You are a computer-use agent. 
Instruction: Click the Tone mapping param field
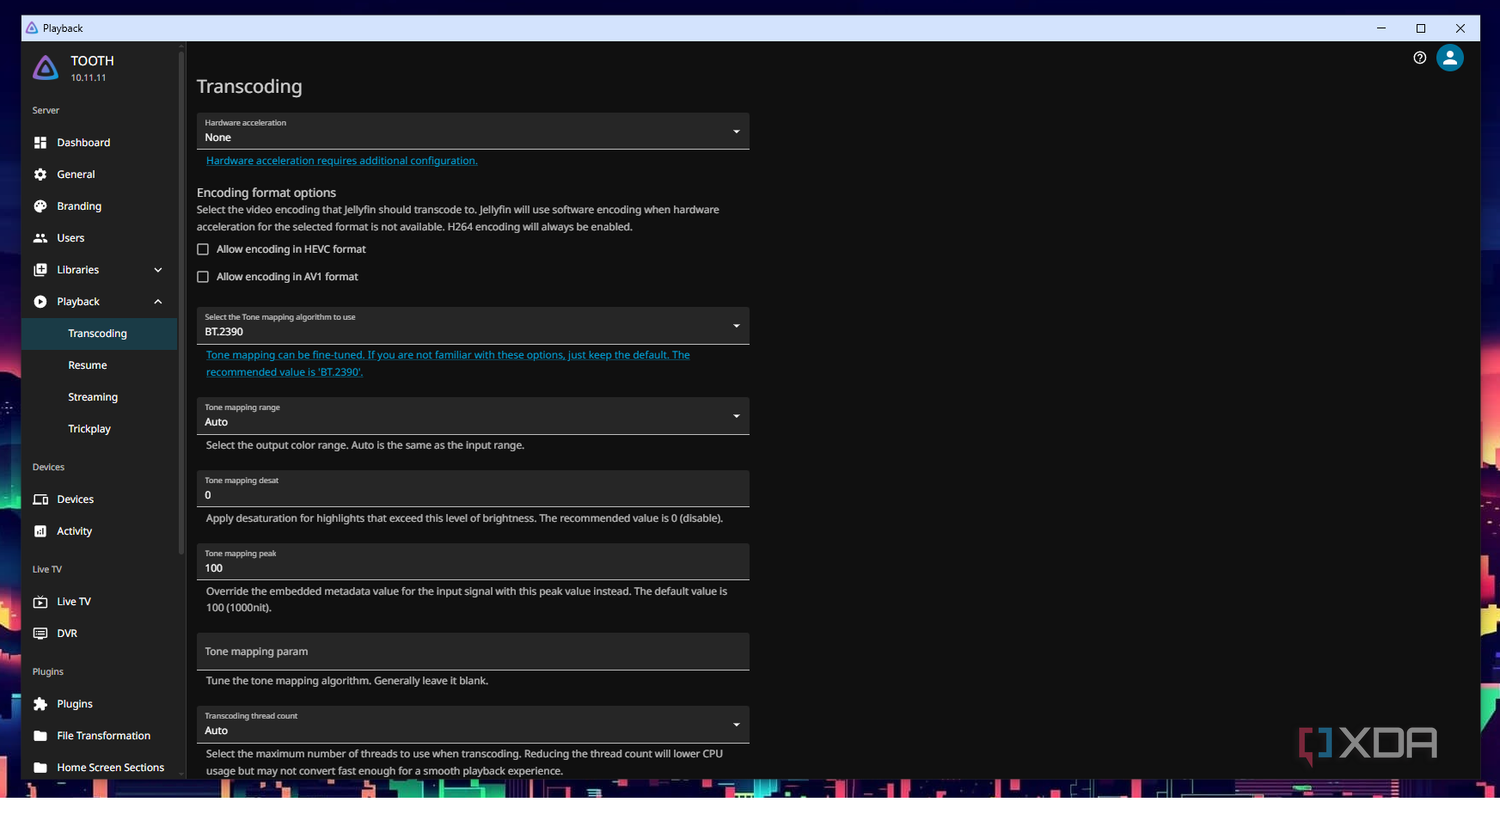click(473, 652)
